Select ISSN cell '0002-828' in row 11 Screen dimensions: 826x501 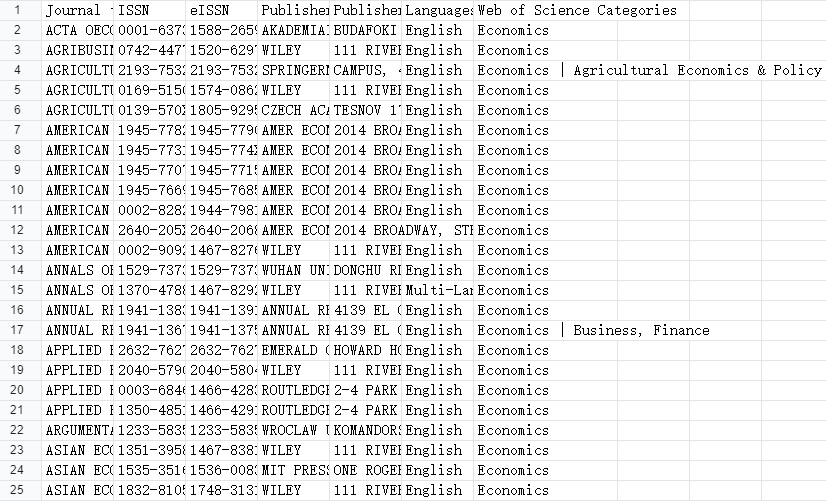[x=150, y=210]
